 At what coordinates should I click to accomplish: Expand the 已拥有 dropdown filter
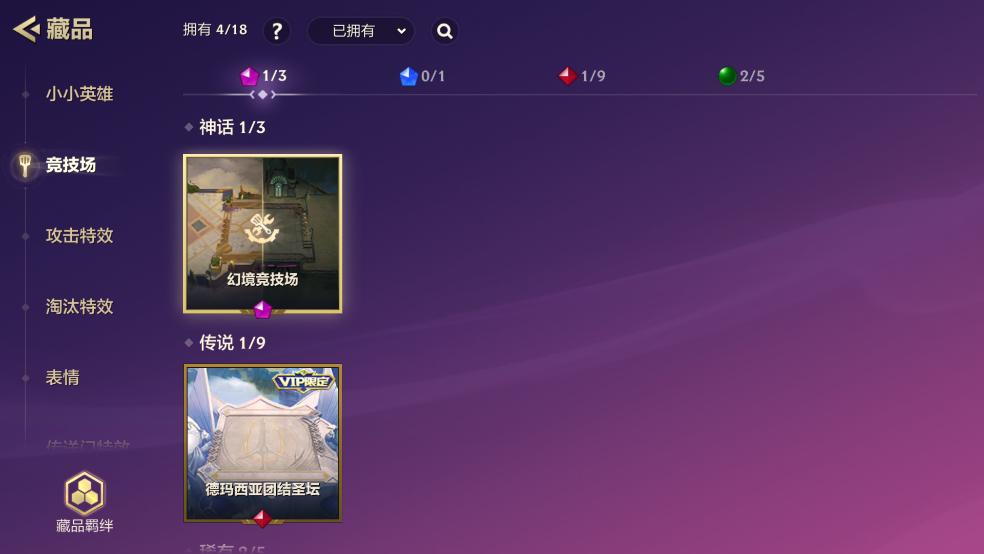click(361, 31)
